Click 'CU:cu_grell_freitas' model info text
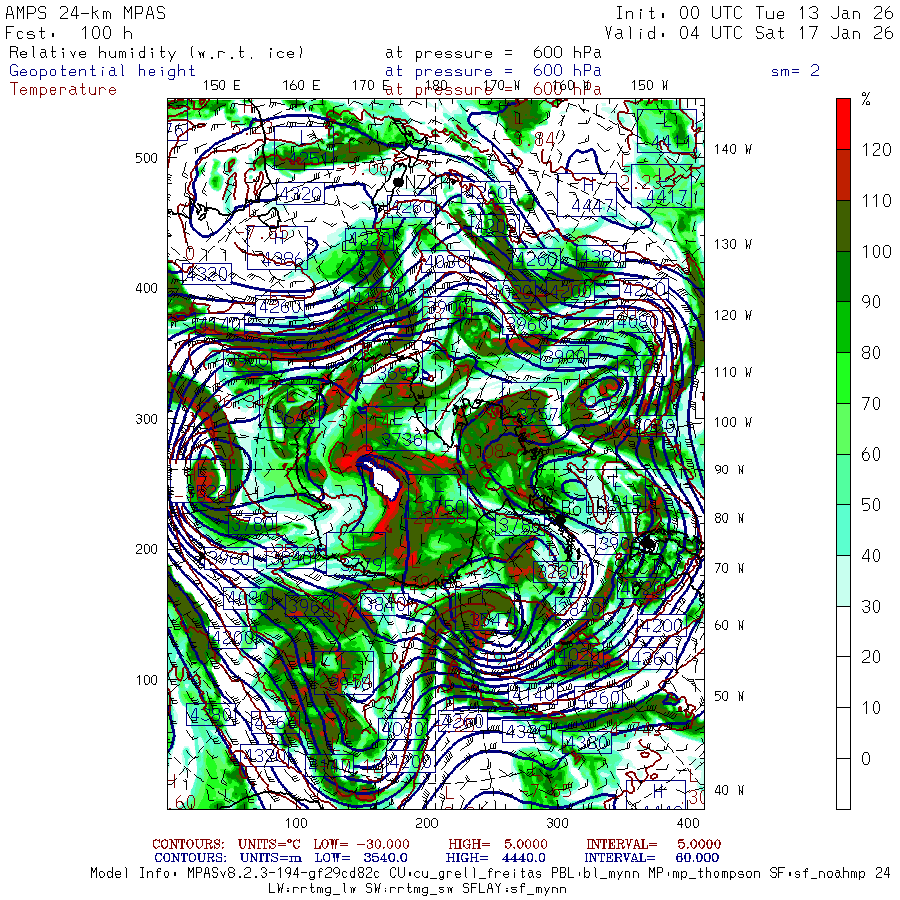 [466, 874]
